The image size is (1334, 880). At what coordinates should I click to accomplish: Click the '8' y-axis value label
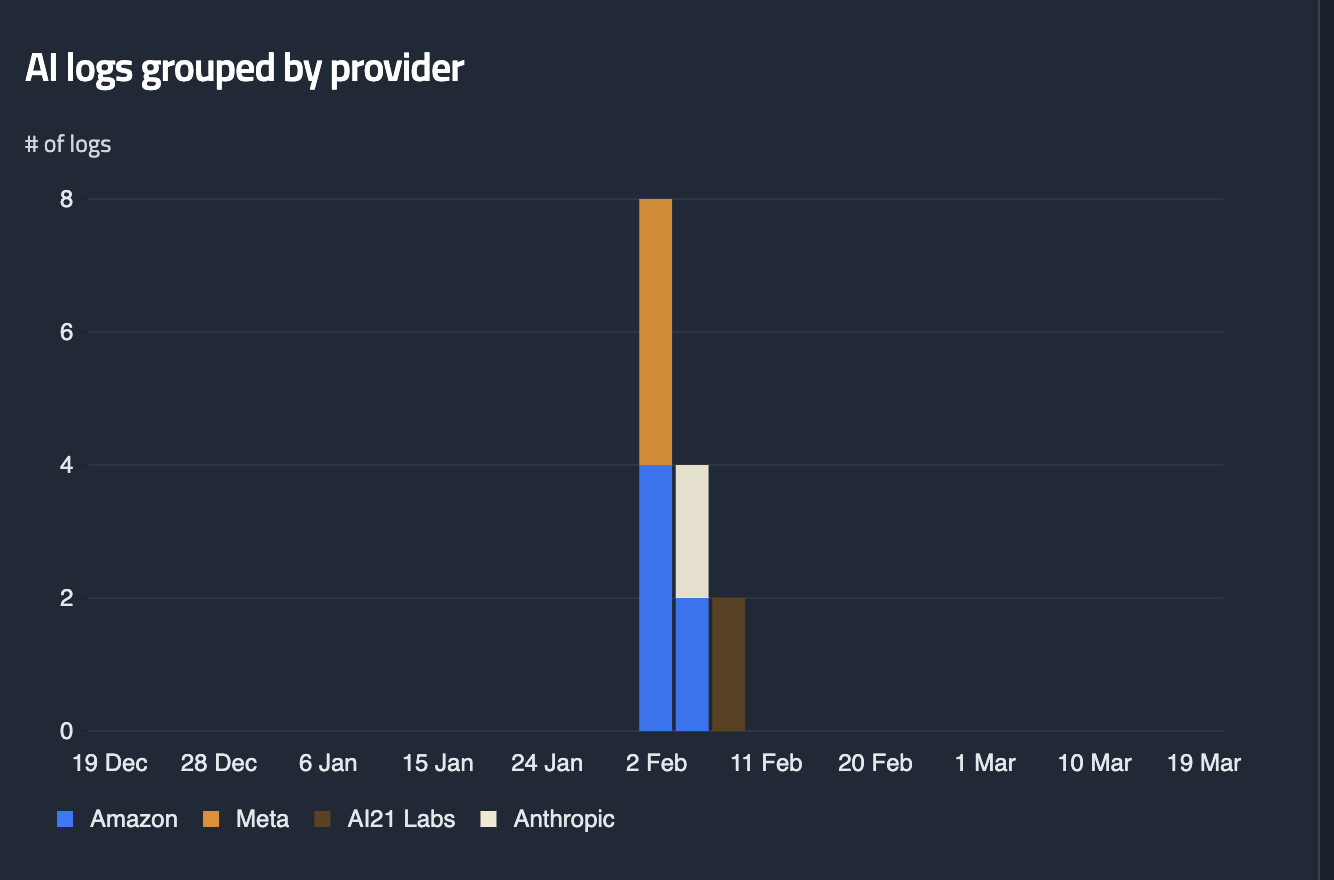pos(67,199)
